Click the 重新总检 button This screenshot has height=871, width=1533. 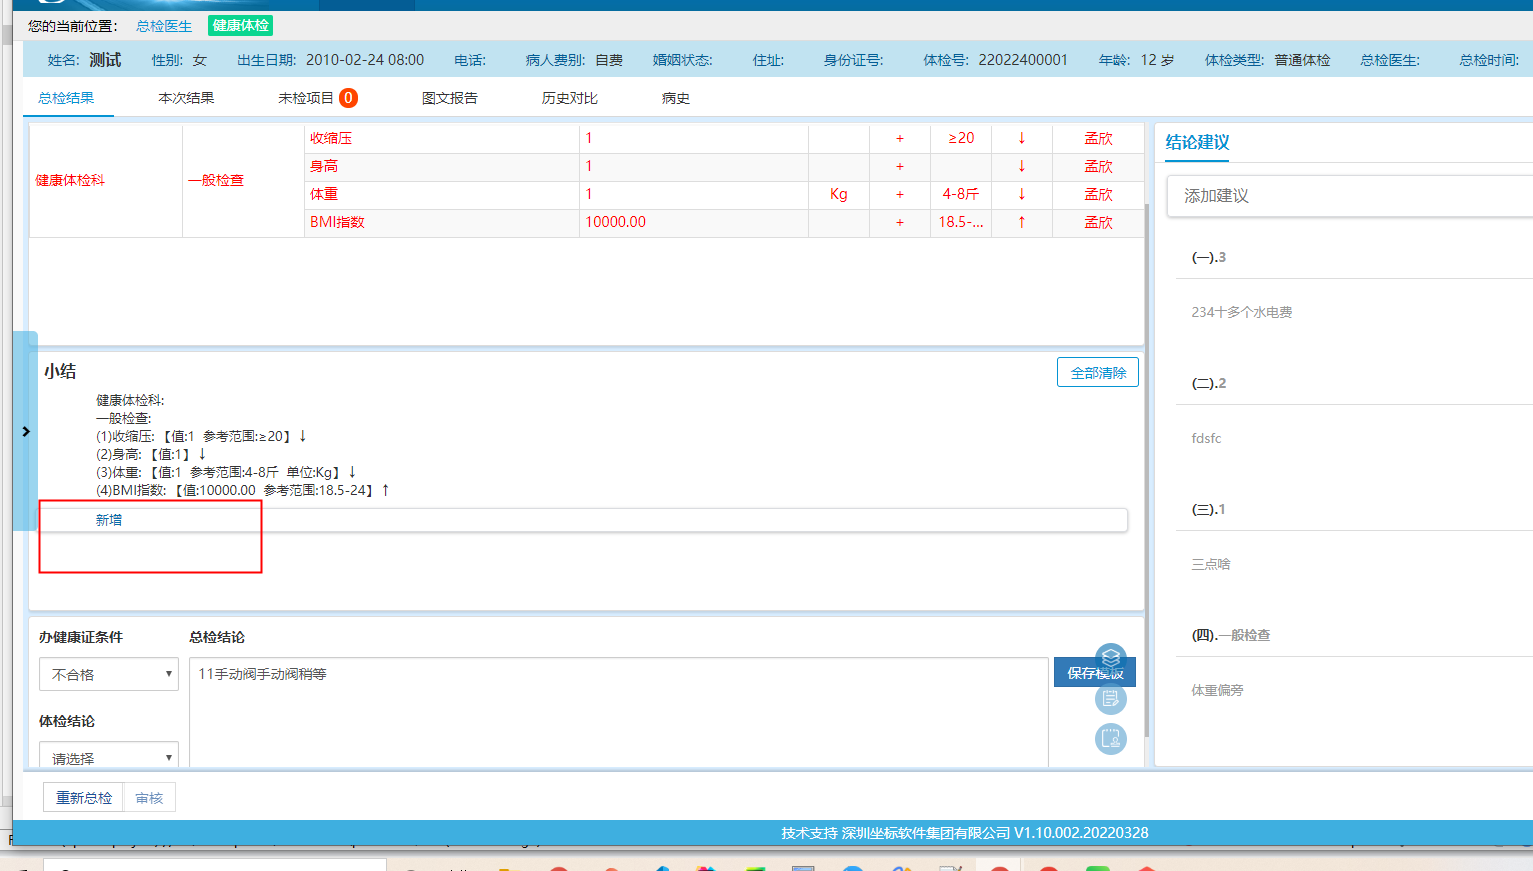[84, 797]
